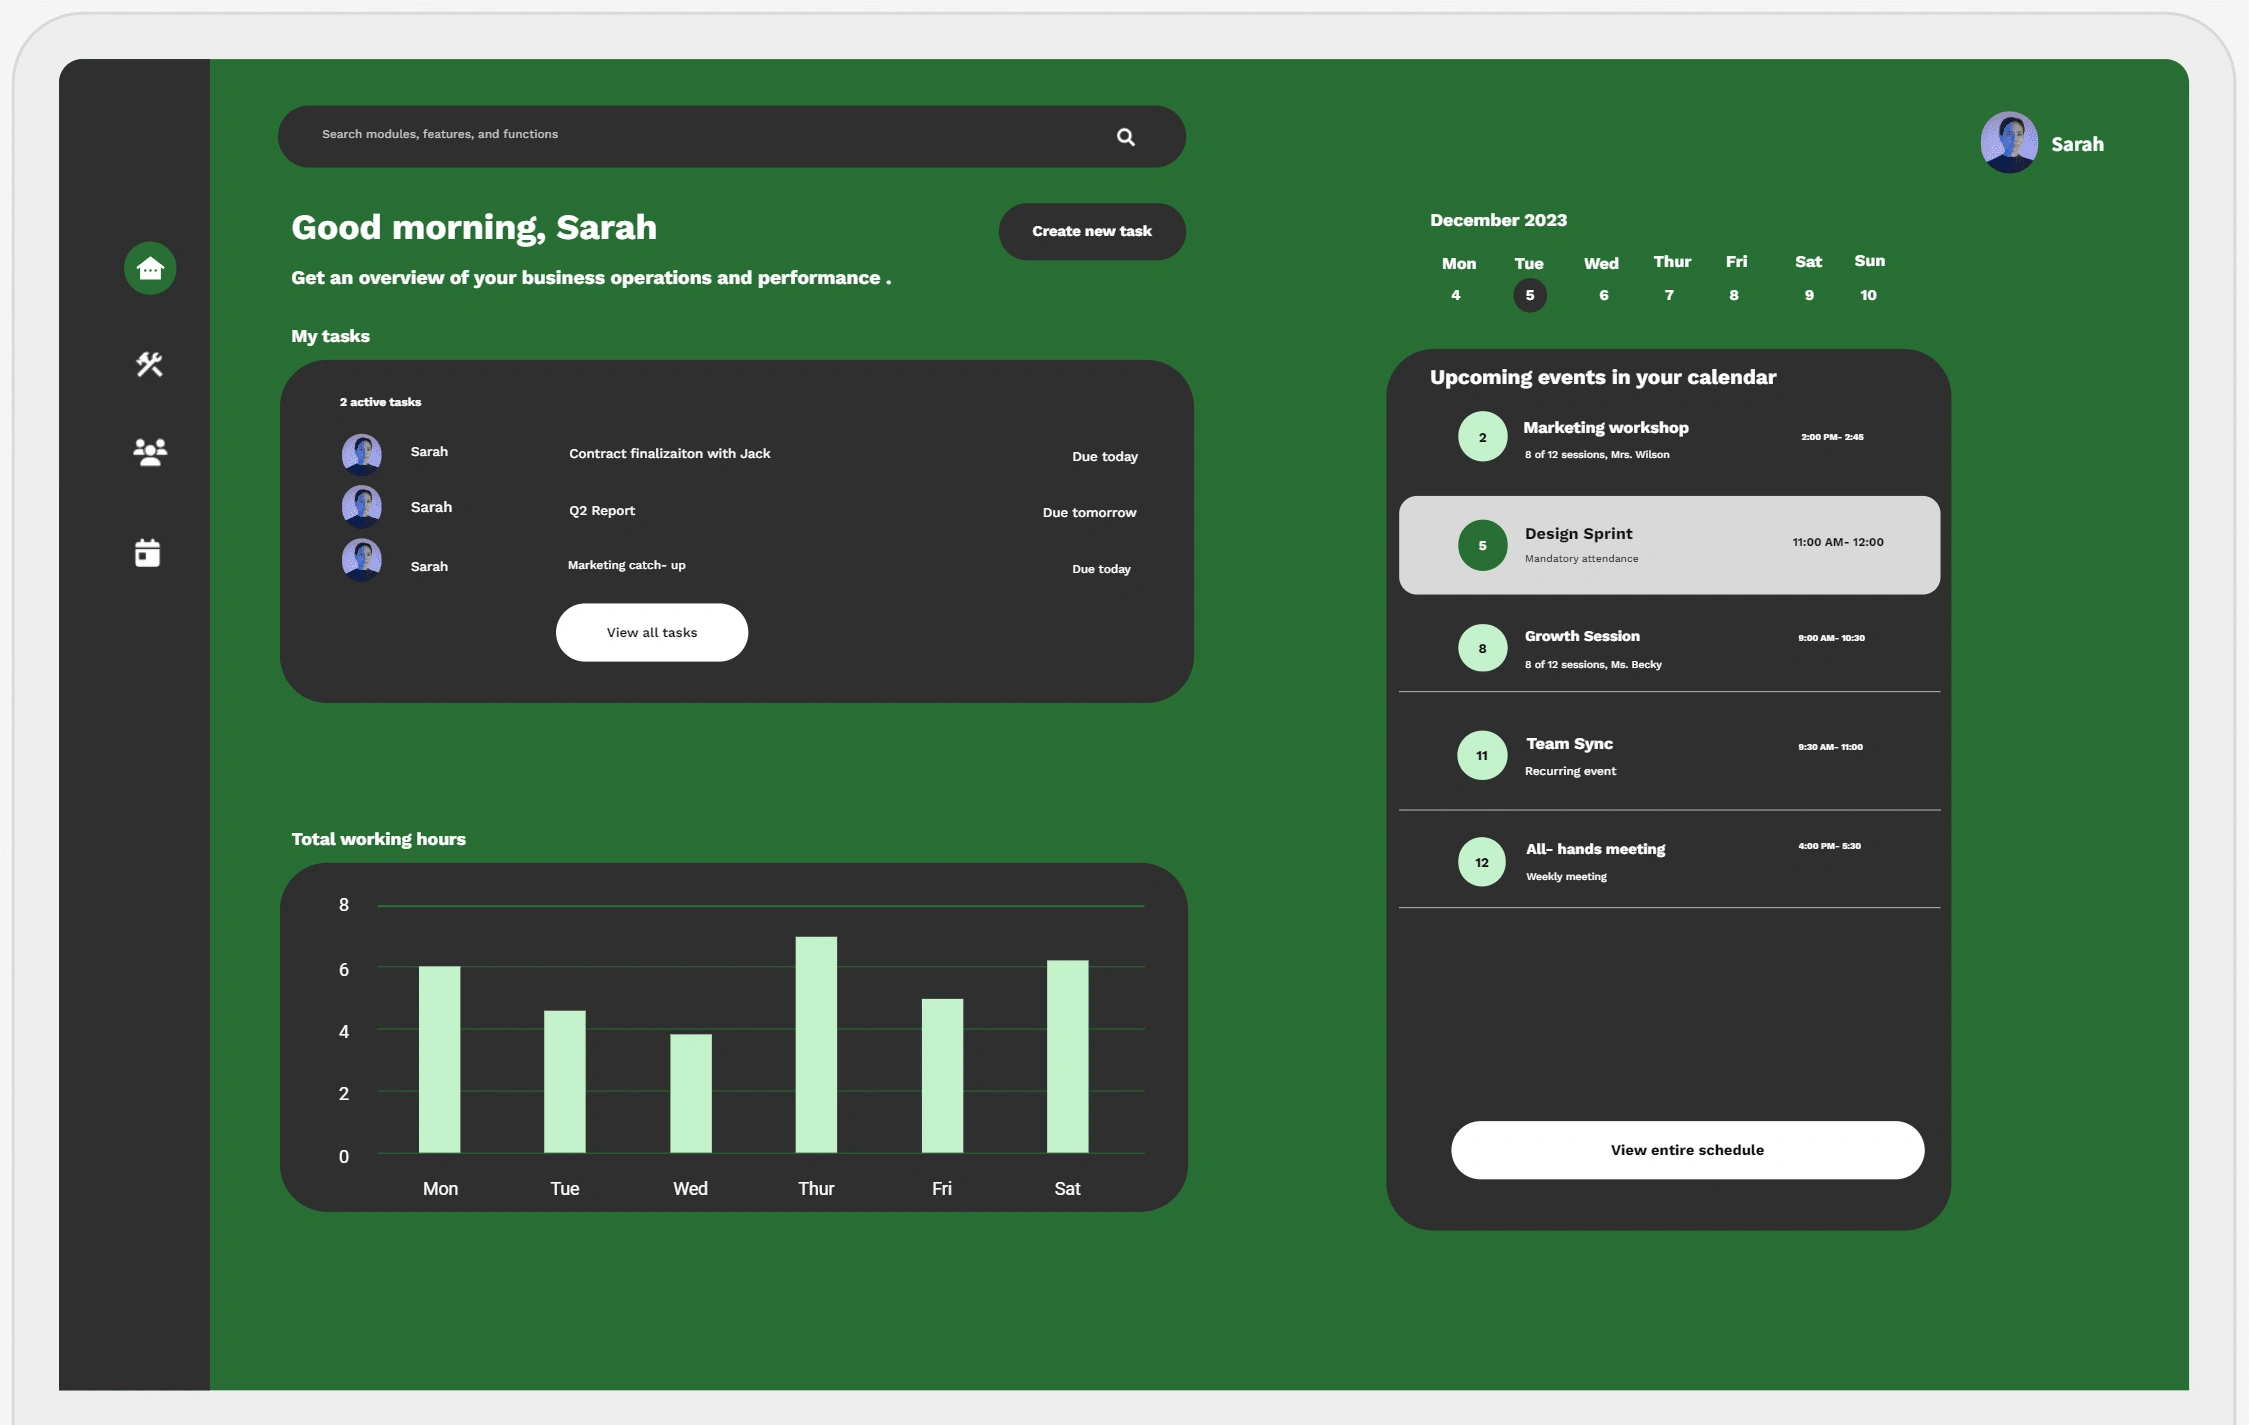Toggle visibility of Total working hours chart
The image size is (2249, 1425).
pyautogui.click(x=377, y=838)
